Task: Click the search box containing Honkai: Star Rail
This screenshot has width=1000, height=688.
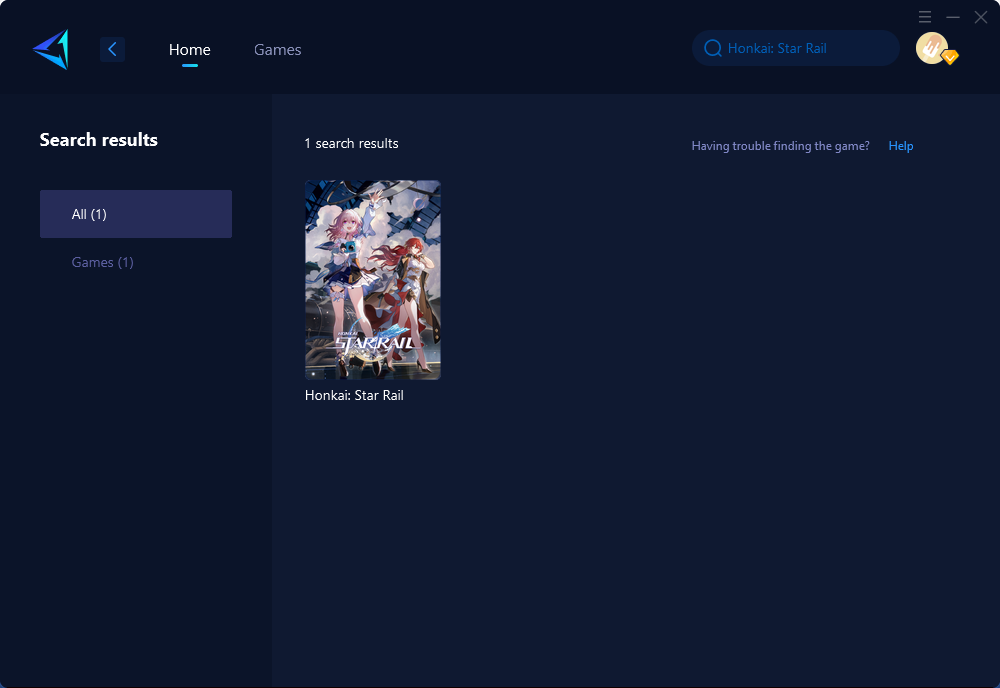Action: click(796, 48)
